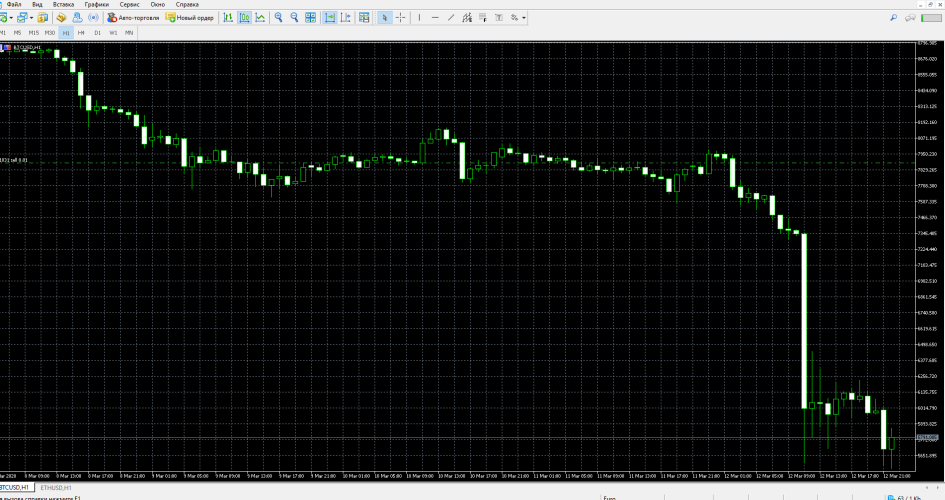Click the Новый ордер button

coord(190,17)
